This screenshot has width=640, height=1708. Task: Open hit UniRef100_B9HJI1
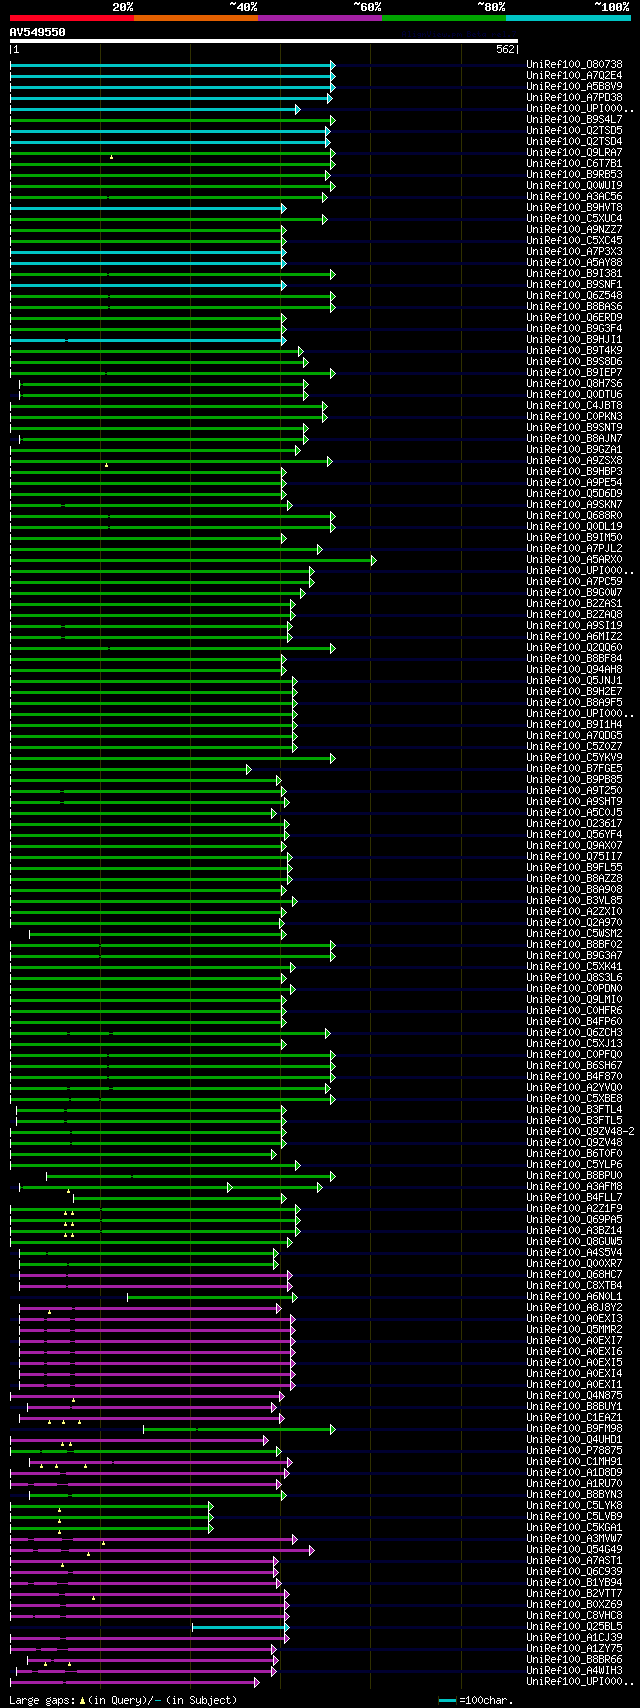[574, 340]
